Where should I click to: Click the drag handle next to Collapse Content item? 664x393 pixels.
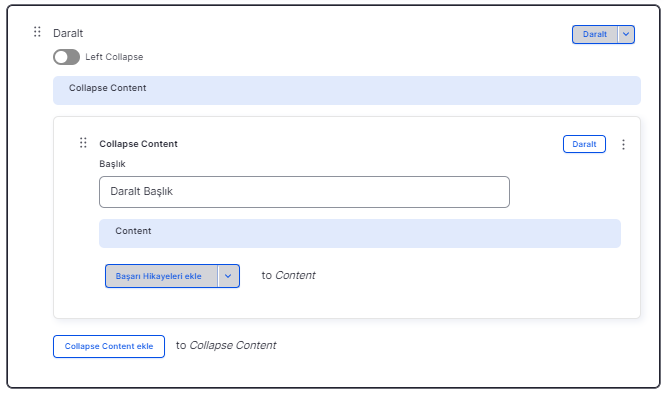(x=83, y=143)
